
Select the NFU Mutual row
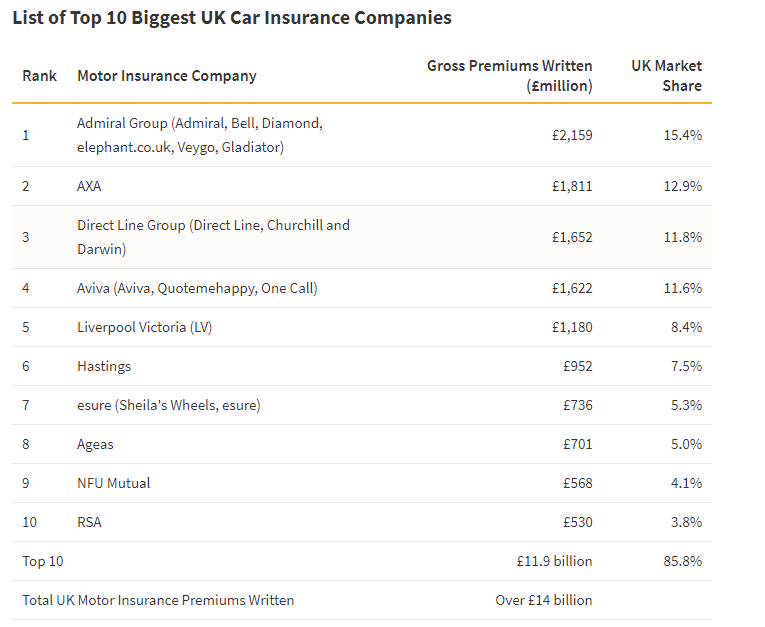[x=362, y=484]
